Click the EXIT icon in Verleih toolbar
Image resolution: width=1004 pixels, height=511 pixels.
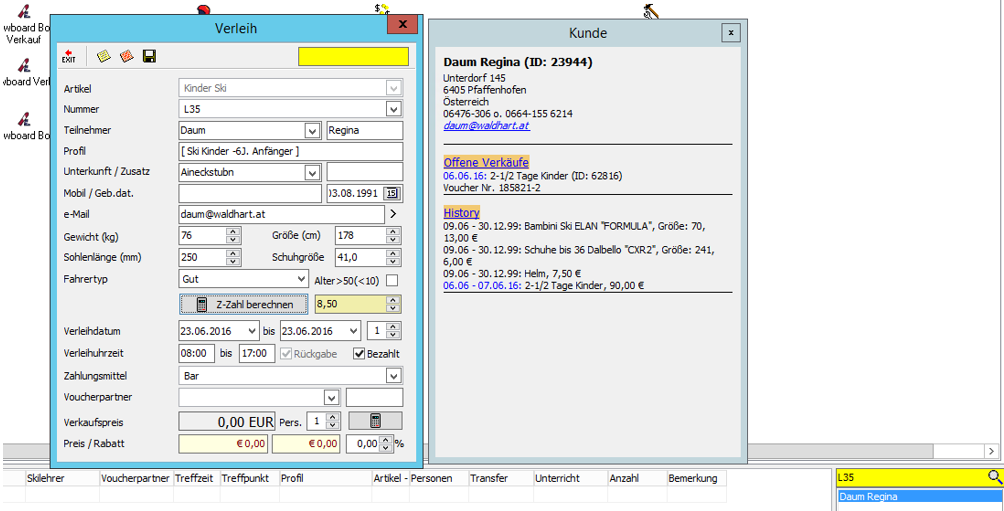69,57
